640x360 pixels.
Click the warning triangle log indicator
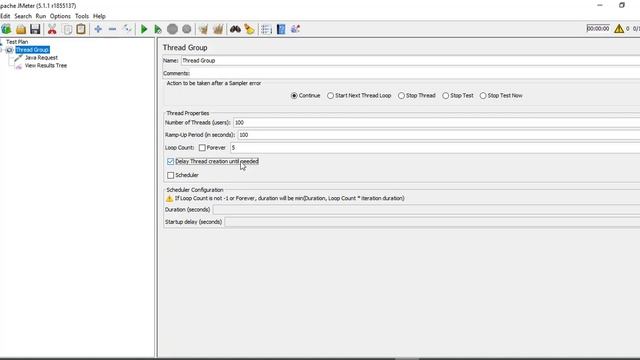pos(619,29)
